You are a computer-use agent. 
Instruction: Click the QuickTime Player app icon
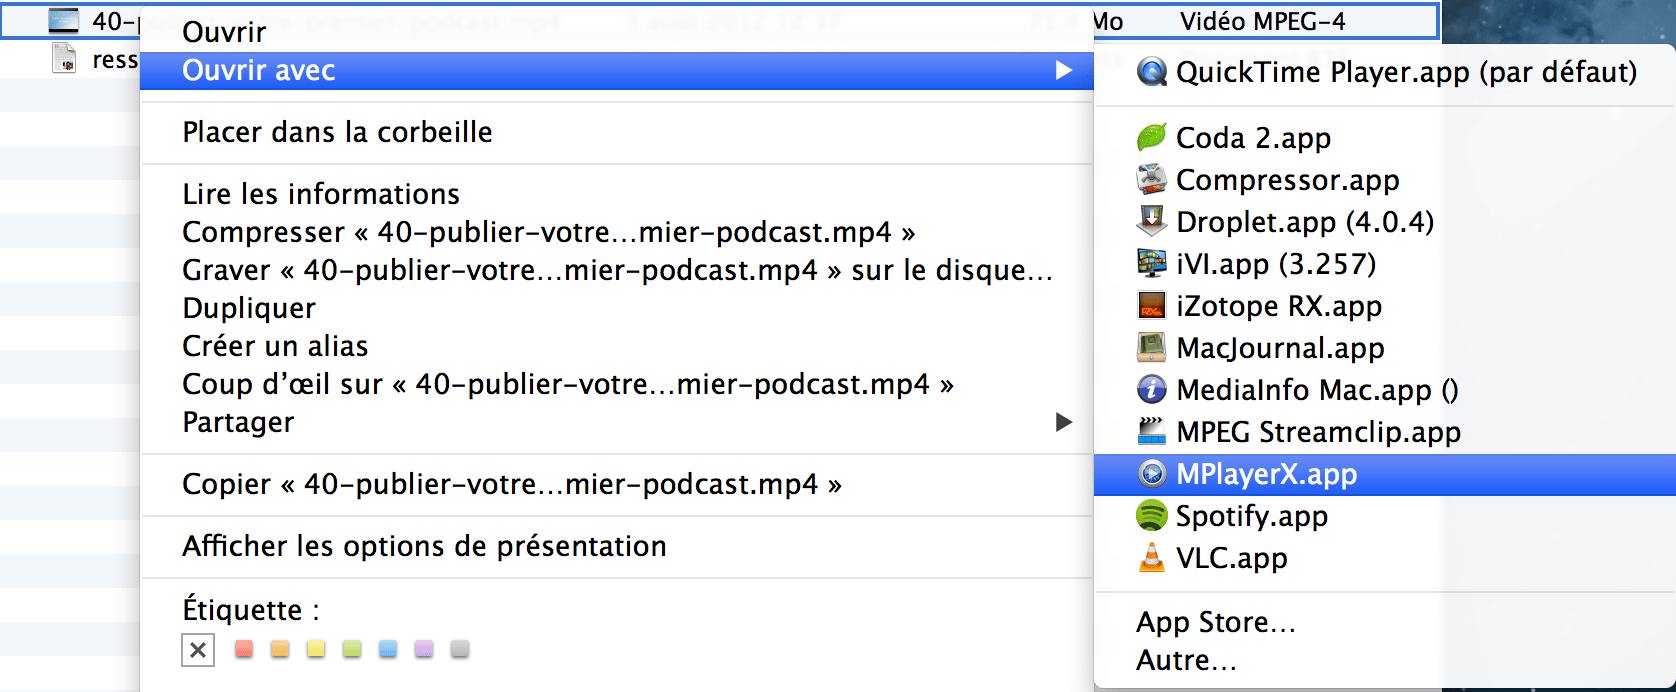tap(1152, 72)
